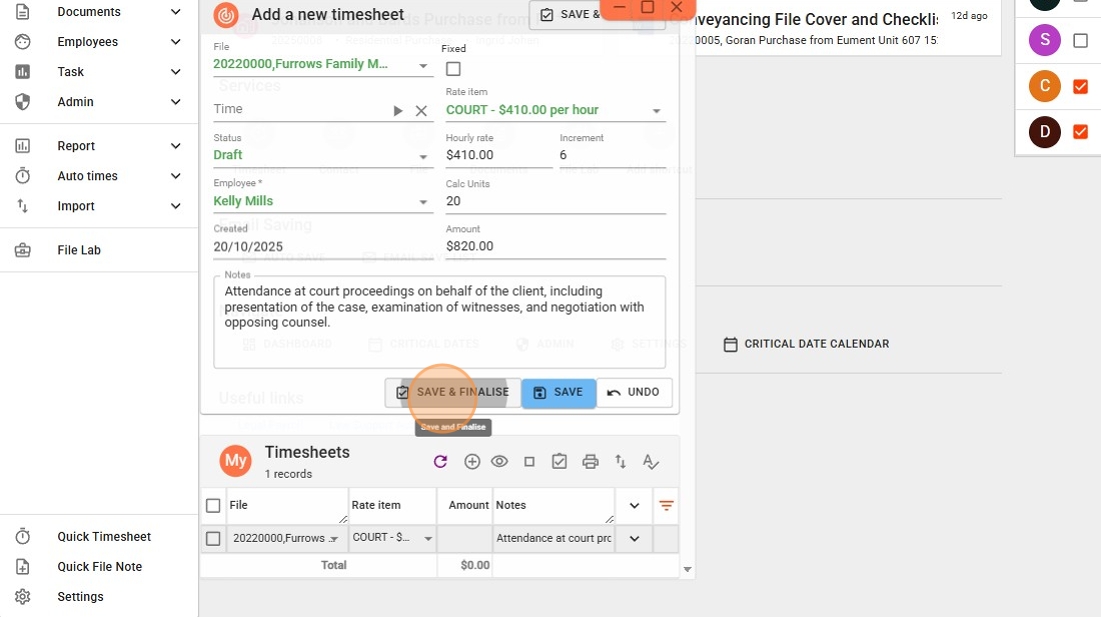Screen dimensions: 1101x617
Task: Start the Time field timer play icon
Action: (398, 111)
